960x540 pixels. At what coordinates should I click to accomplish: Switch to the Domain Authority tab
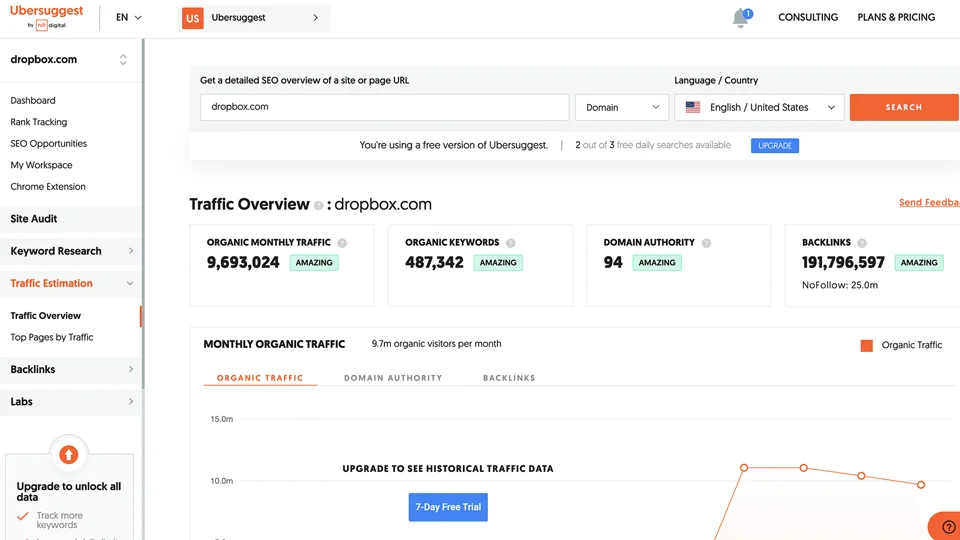point(393,378)
